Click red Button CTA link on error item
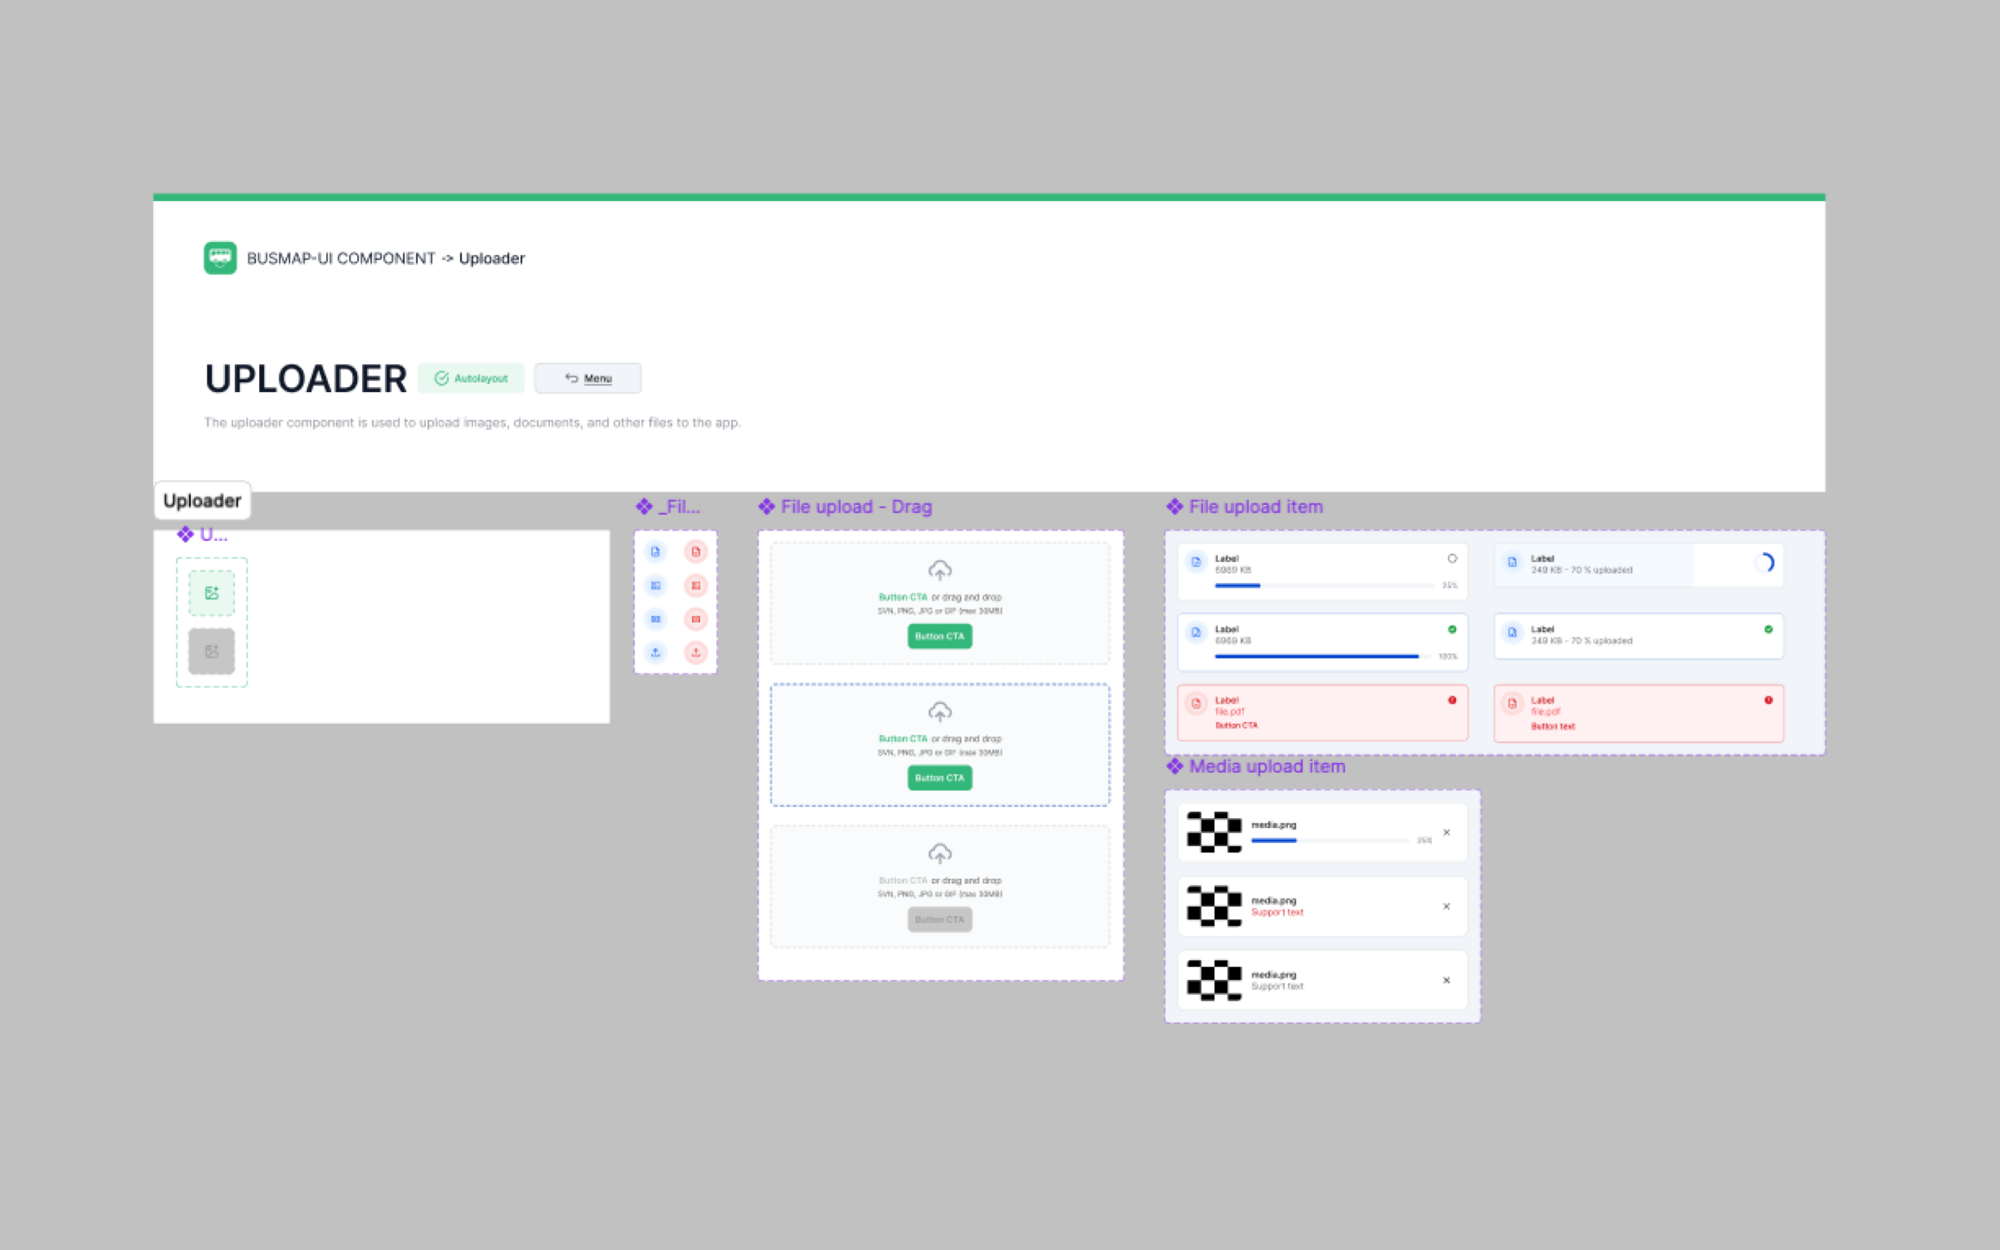The image size is (2000, 1250). [x=1236, y=725]
